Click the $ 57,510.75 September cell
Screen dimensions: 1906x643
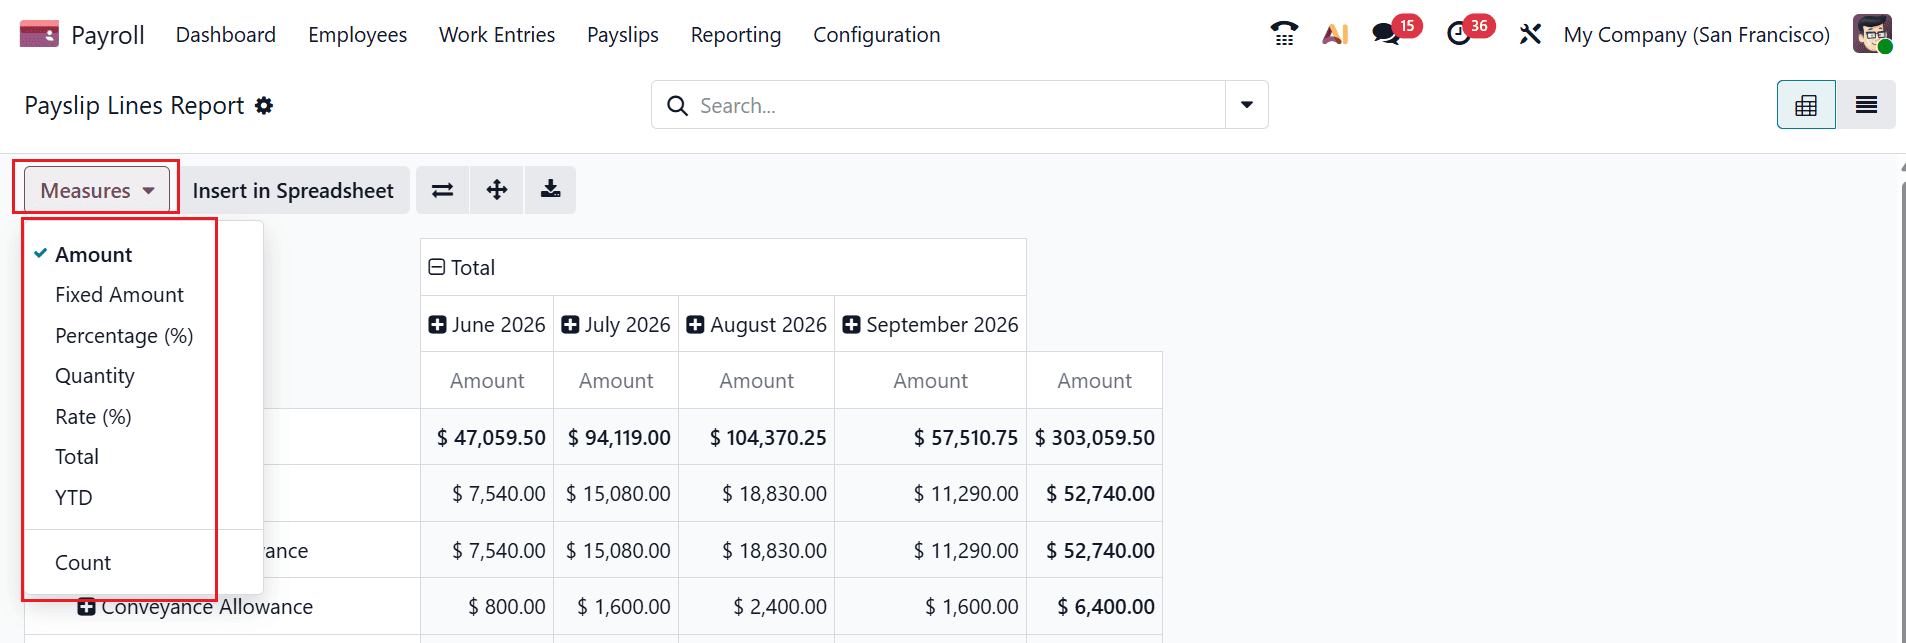(930, 437)
